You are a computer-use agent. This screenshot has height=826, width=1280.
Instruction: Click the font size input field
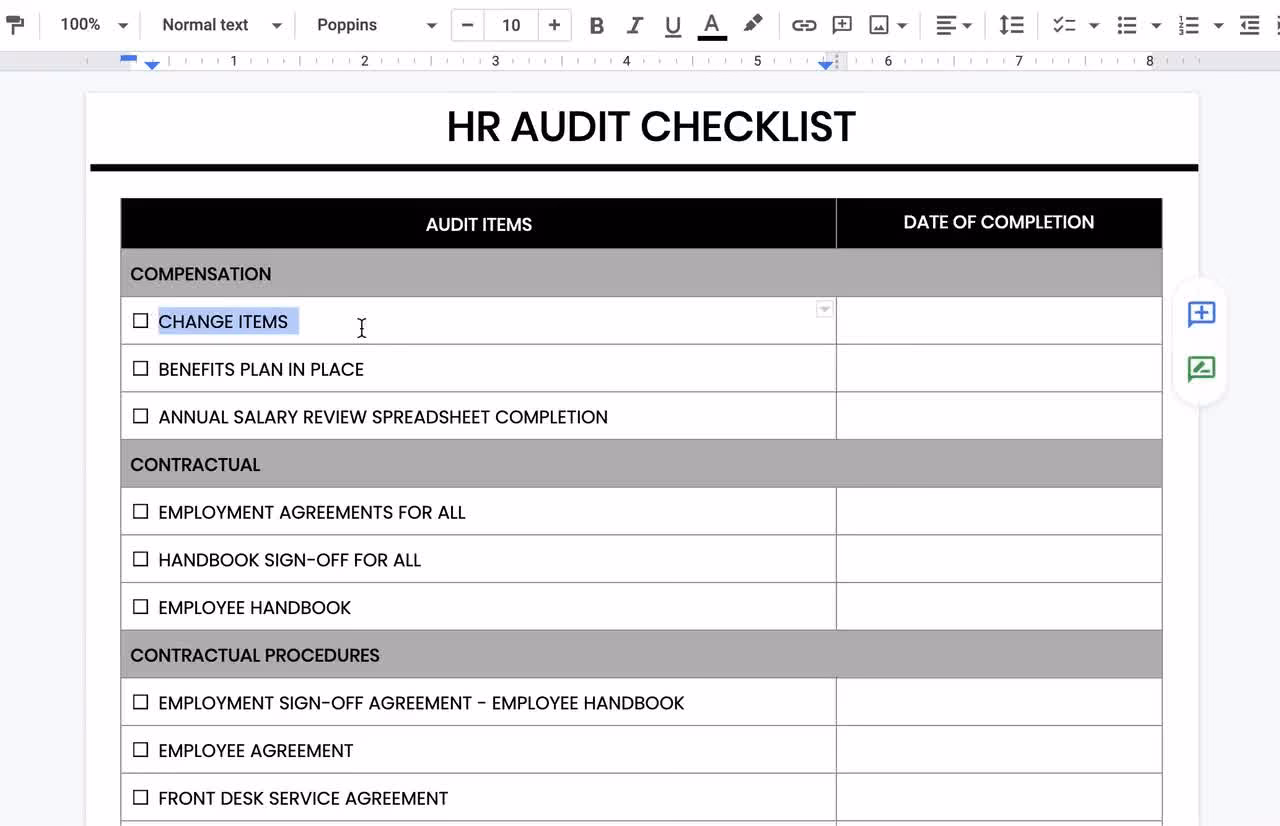pyautogui.click(x=511, y=25)
